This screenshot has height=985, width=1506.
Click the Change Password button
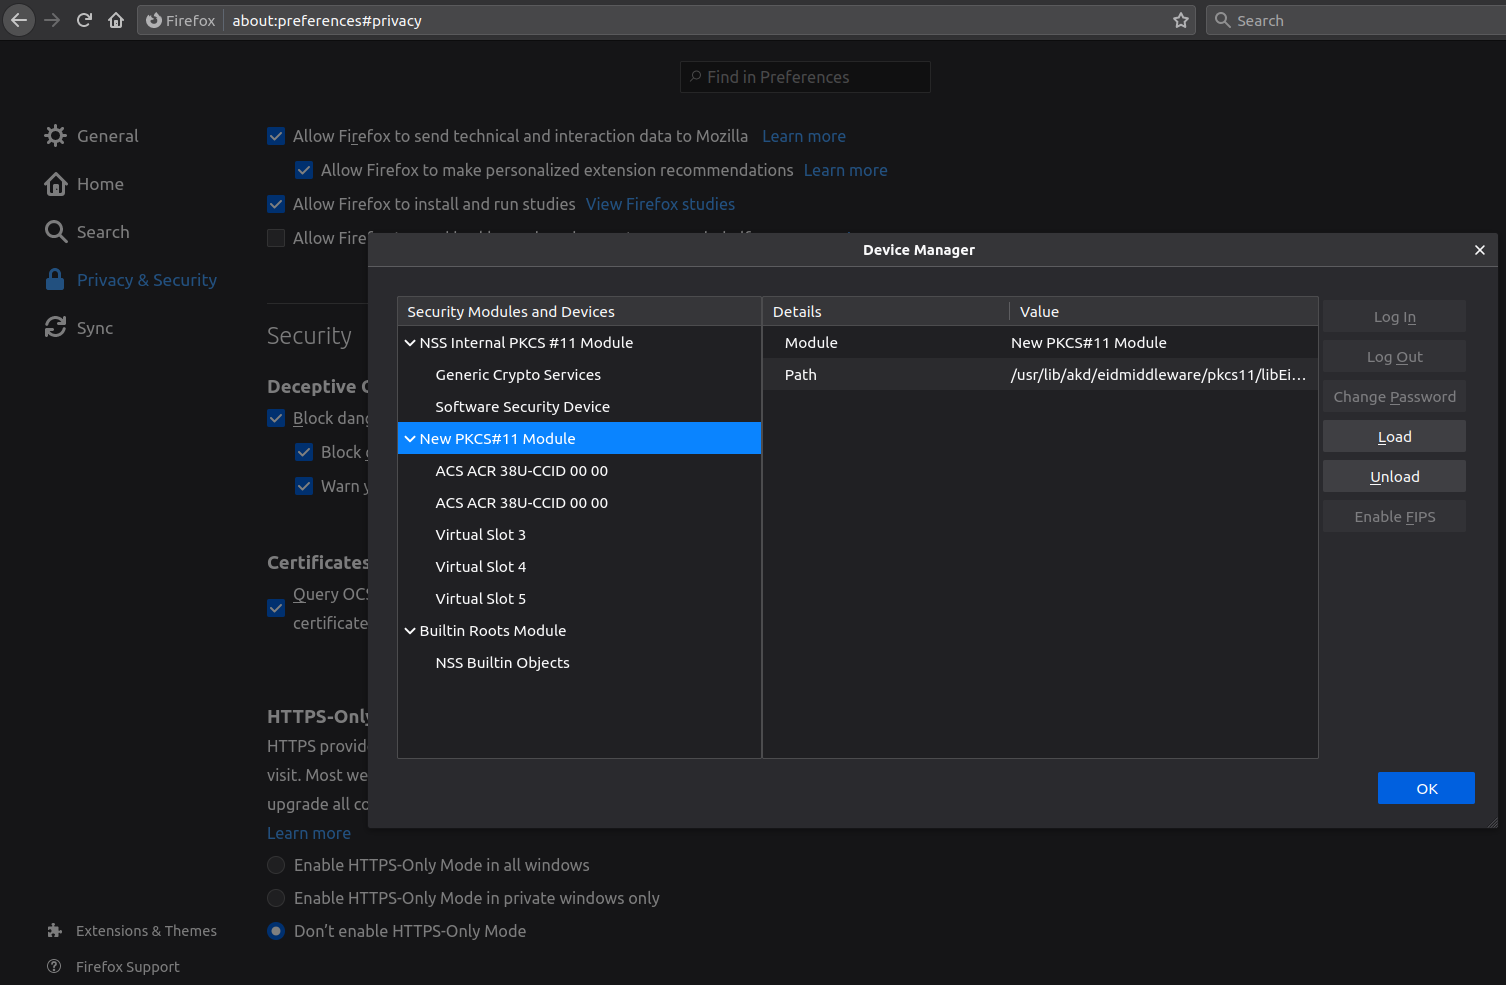[x=1394, y=397]
